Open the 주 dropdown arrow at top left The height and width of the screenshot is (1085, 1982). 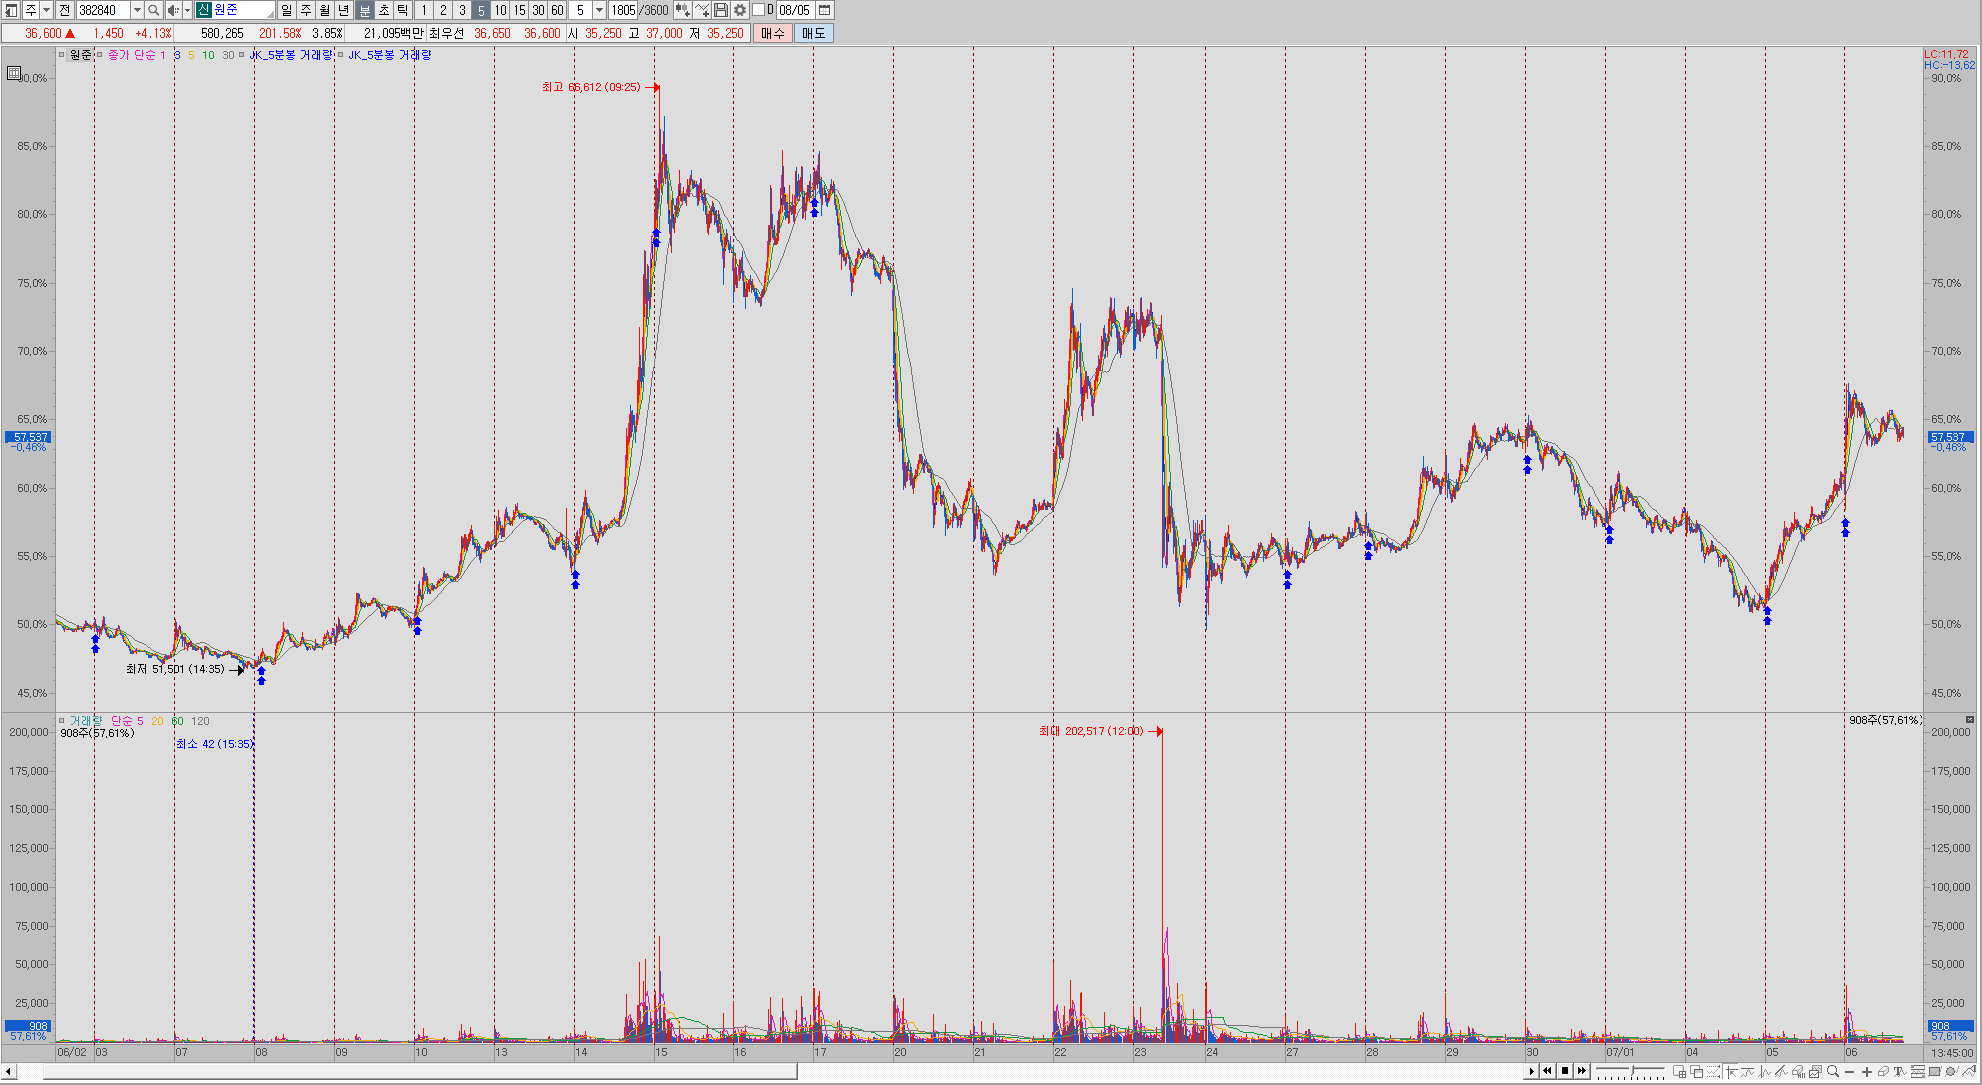[46, 10]
